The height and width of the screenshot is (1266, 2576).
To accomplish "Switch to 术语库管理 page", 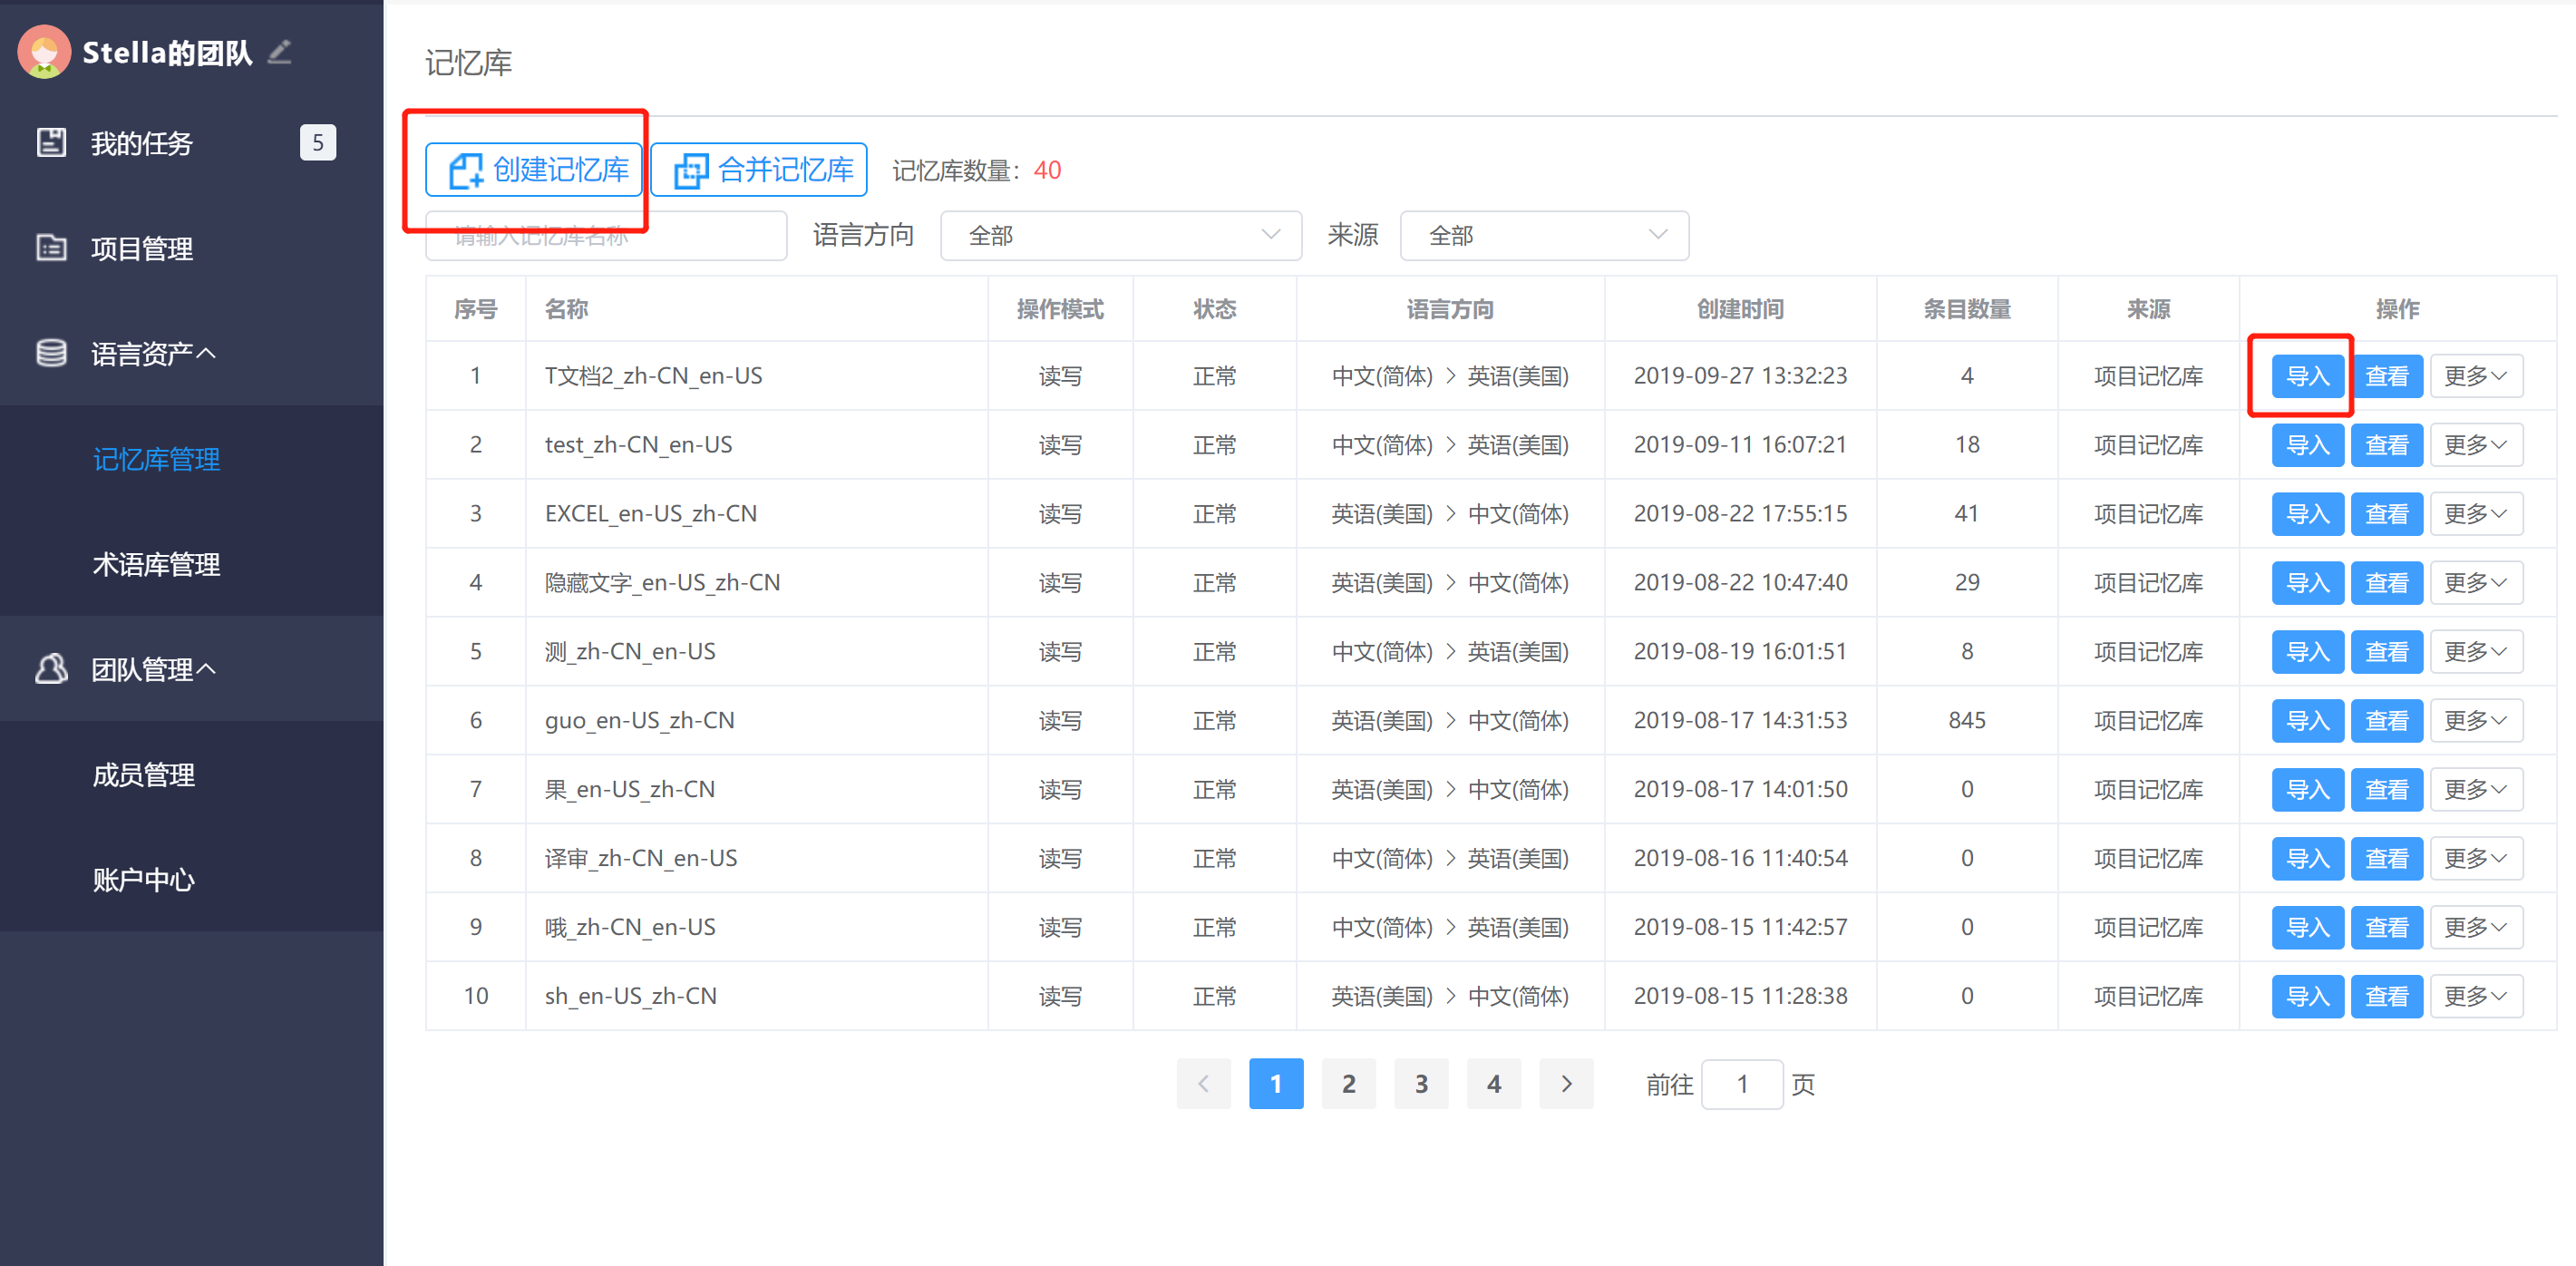I will [x=156, y=564].
